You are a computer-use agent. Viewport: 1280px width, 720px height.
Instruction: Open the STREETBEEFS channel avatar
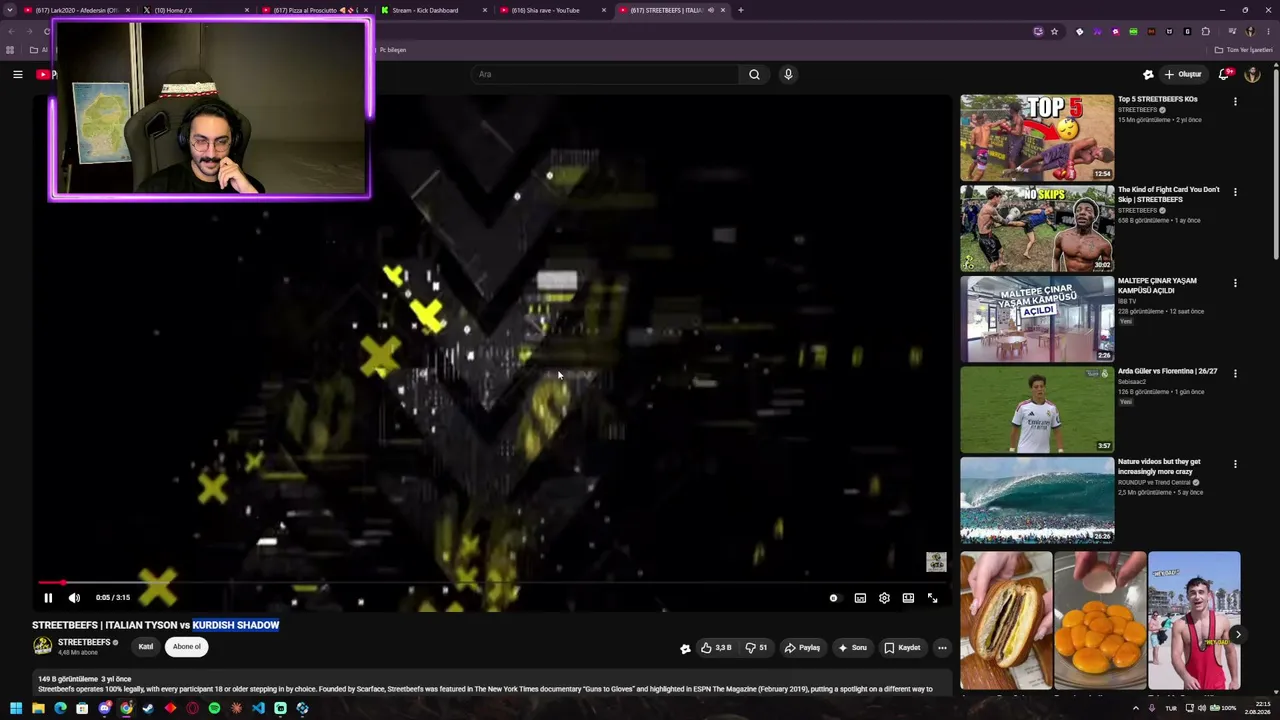(43, 646)
